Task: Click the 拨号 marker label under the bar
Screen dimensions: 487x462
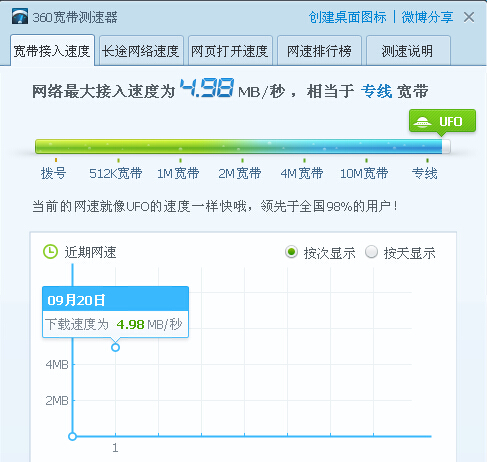Action: (53, 173)
